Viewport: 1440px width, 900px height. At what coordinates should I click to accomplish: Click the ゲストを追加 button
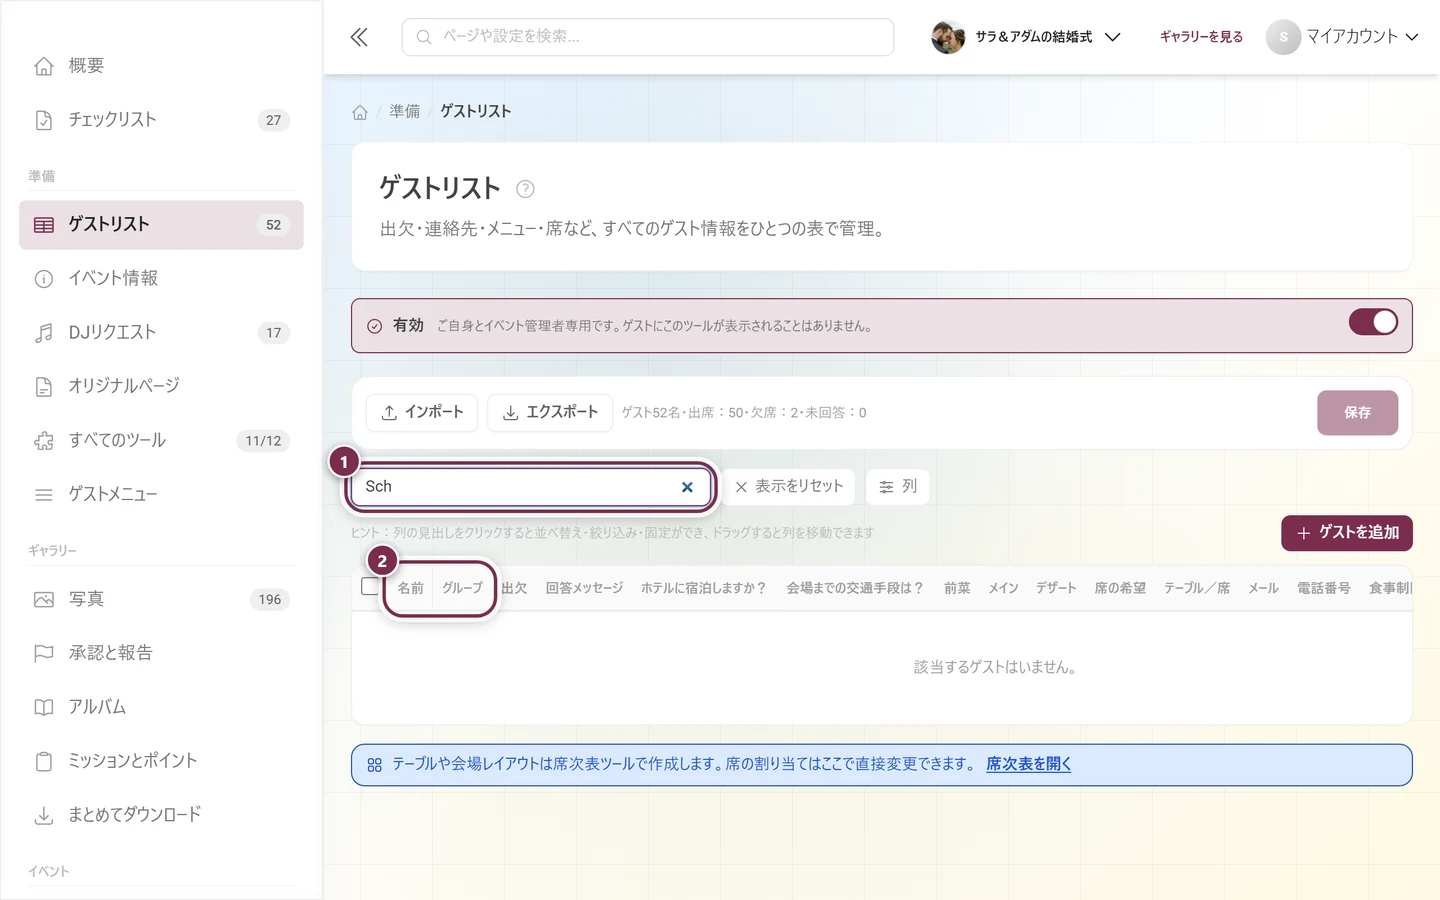[x=1347, y=533]
